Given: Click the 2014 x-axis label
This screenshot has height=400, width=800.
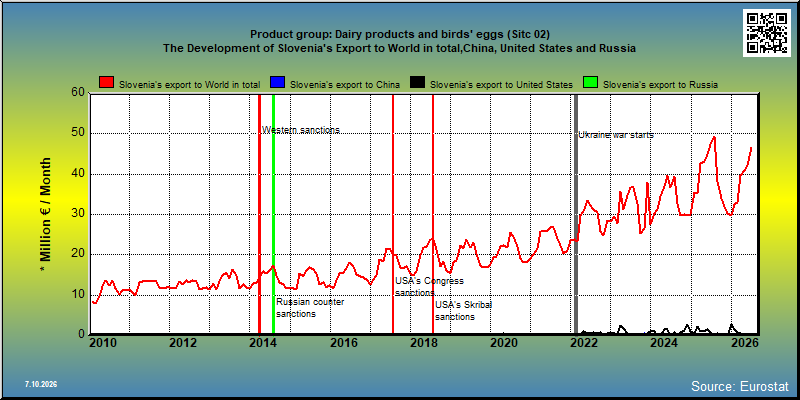Looking at the screenshot, I should tap(263, 343).
